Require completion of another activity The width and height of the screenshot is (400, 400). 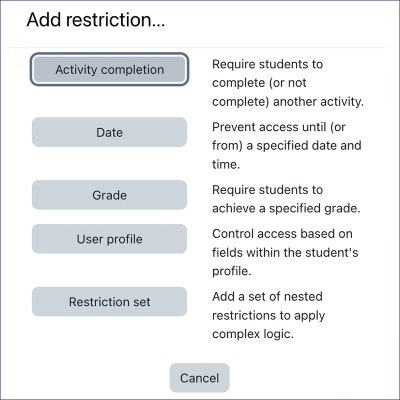109,70
